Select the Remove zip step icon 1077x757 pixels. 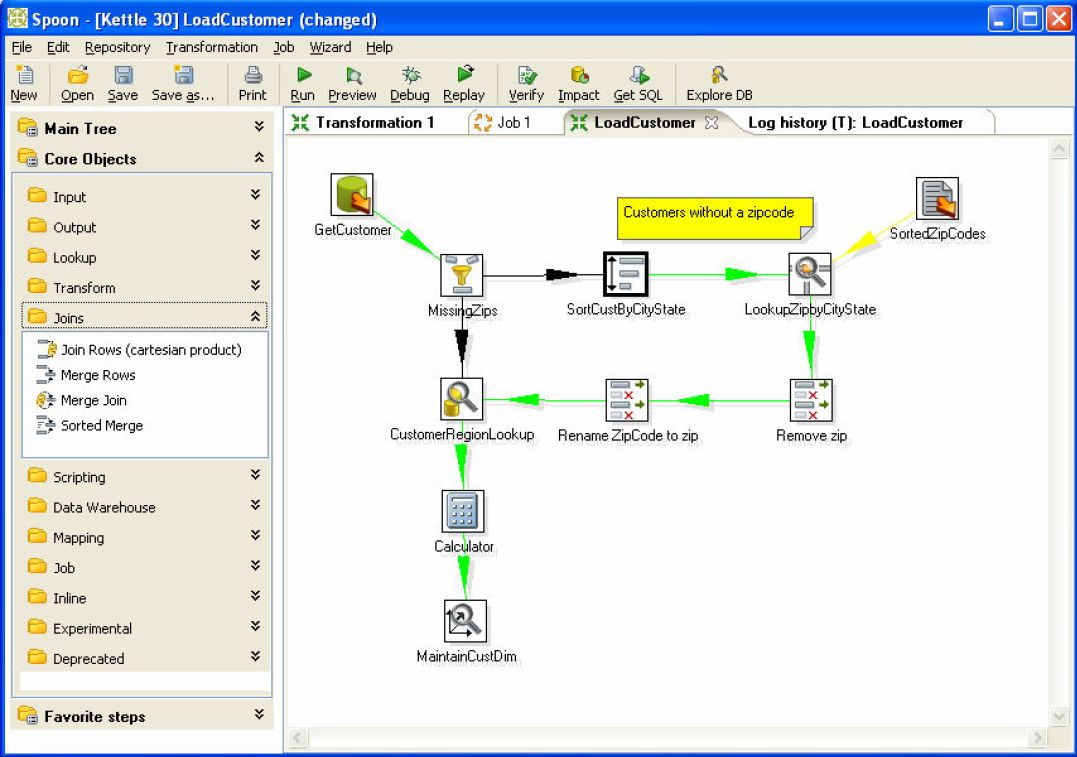pyautogui.click(x=811, y=400)
